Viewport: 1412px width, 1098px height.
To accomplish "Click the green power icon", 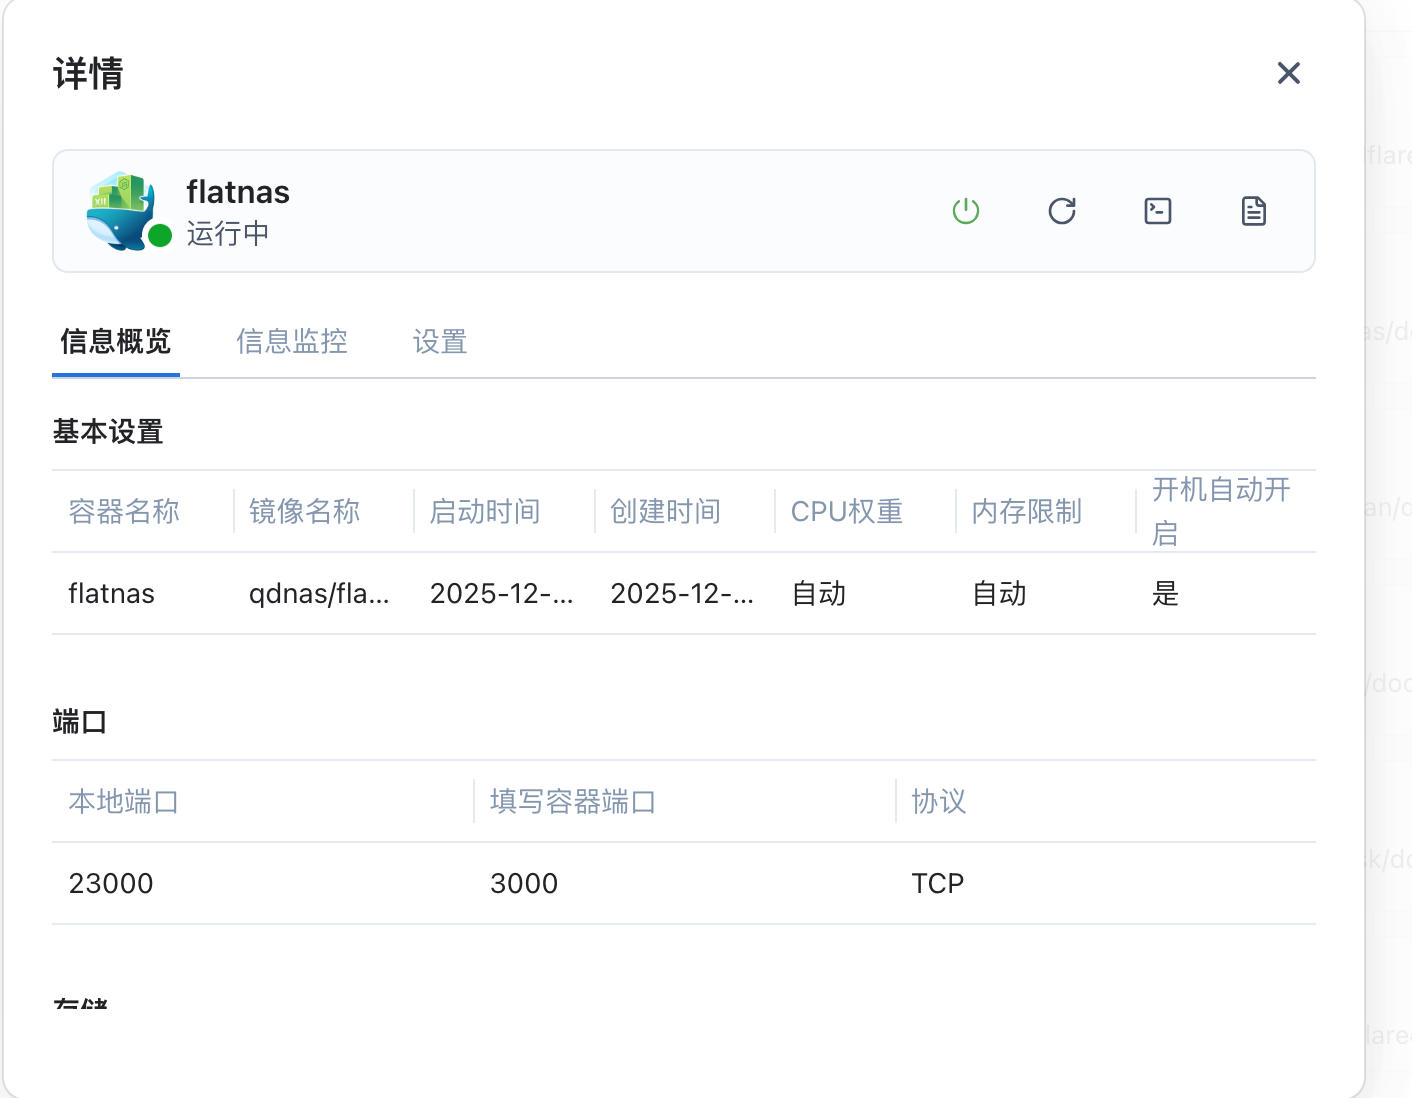I will pyautogui.click(x=965, y=211).
